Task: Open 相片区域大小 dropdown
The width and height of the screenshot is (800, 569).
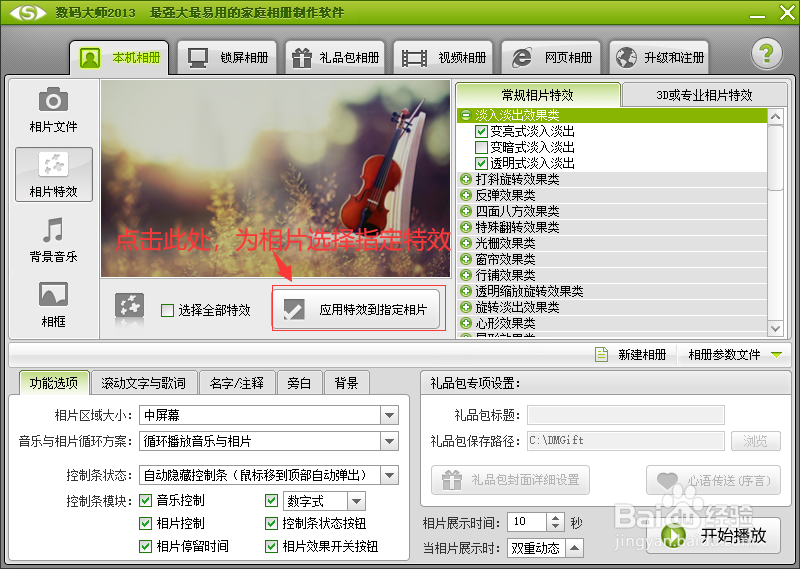Action: click(x=389, y=415)
